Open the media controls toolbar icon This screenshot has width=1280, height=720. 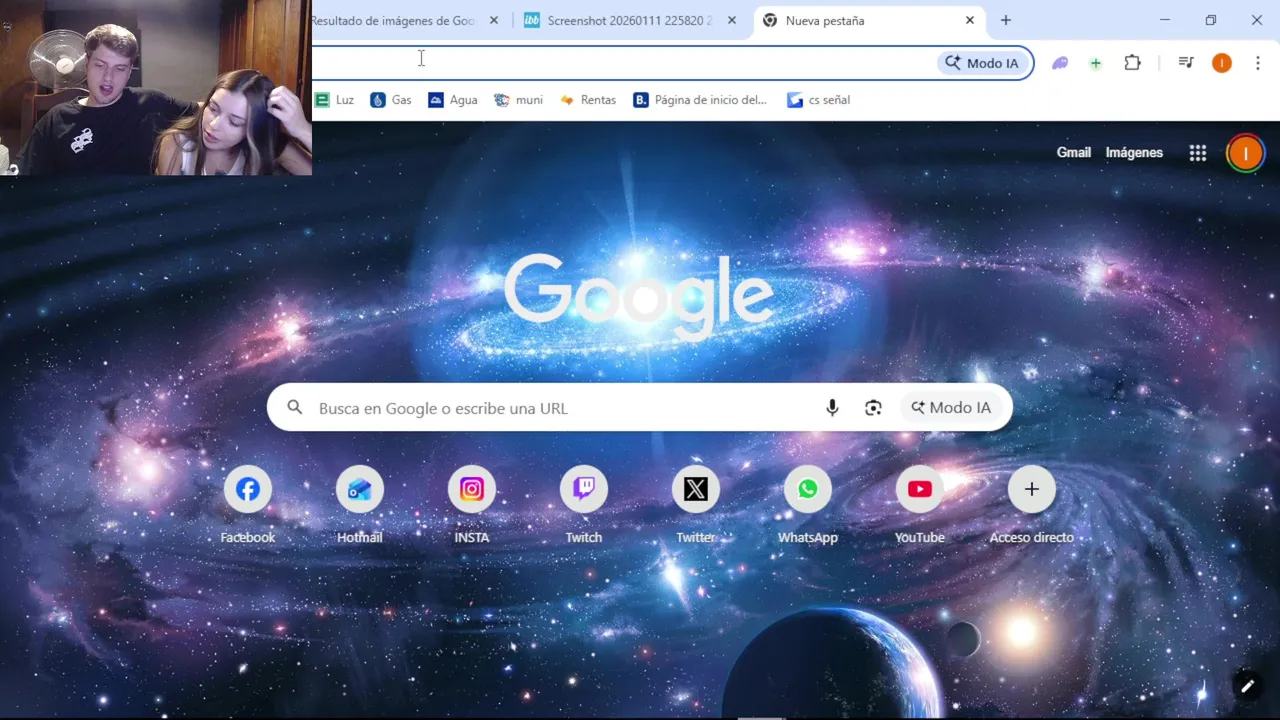pos(1186,63)
